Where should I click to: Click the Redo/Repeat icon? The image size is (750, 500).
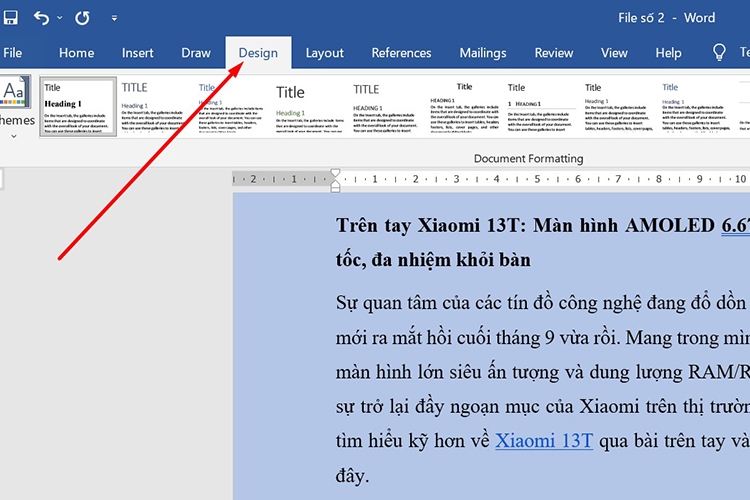pyautogui.click(x=82, y=18)
